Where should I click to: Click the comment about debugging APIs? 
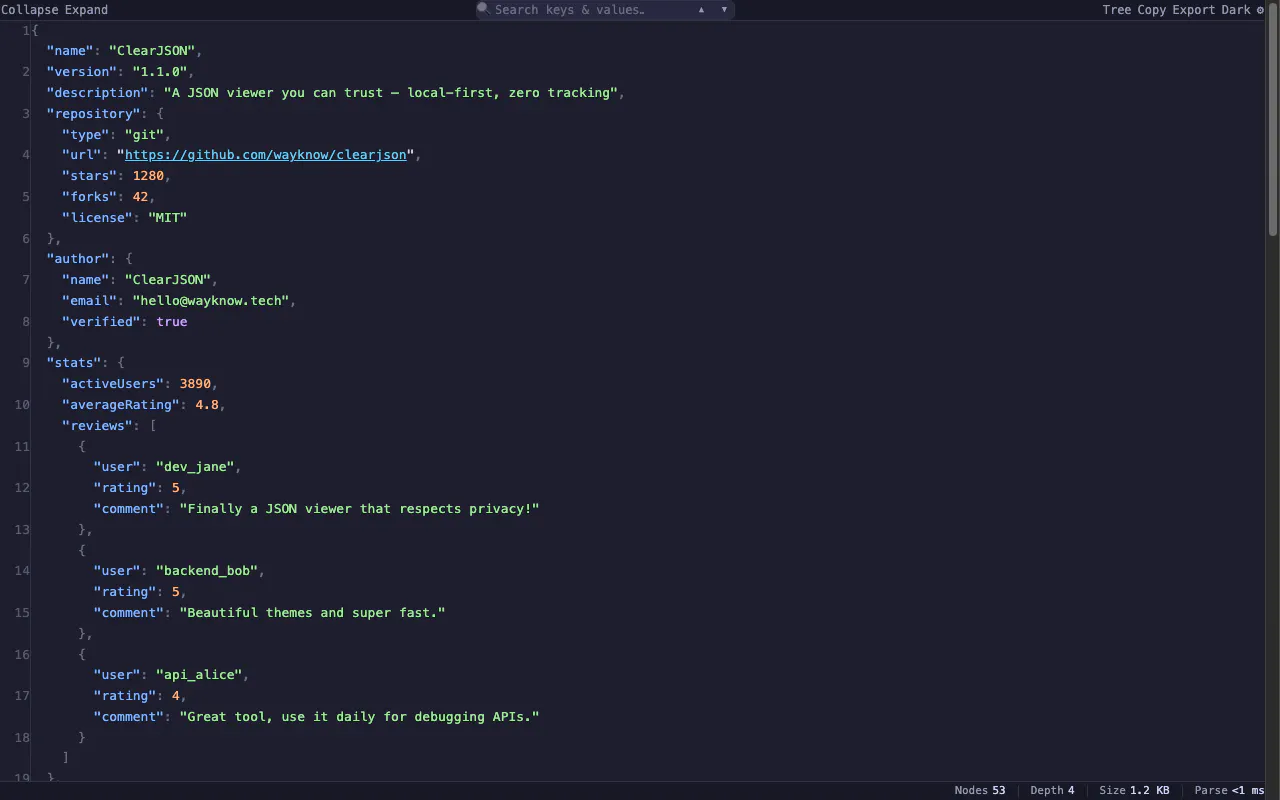(x=359, y=717)
